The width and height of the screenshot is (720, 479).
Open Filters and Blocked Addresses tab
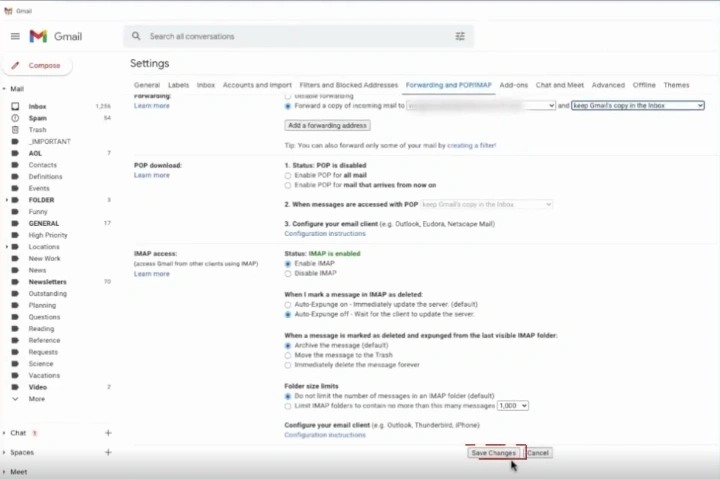coord(349,85)
